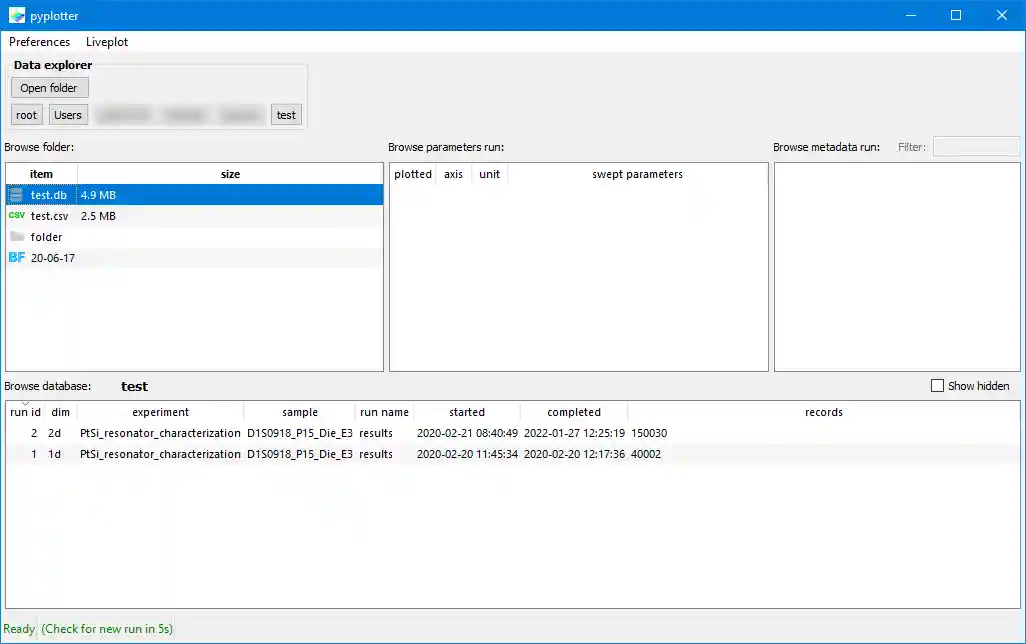Click the CSV icon beside test.csv
The width and height of the screenshot is (1026, 644).
[x=16, y=216]
